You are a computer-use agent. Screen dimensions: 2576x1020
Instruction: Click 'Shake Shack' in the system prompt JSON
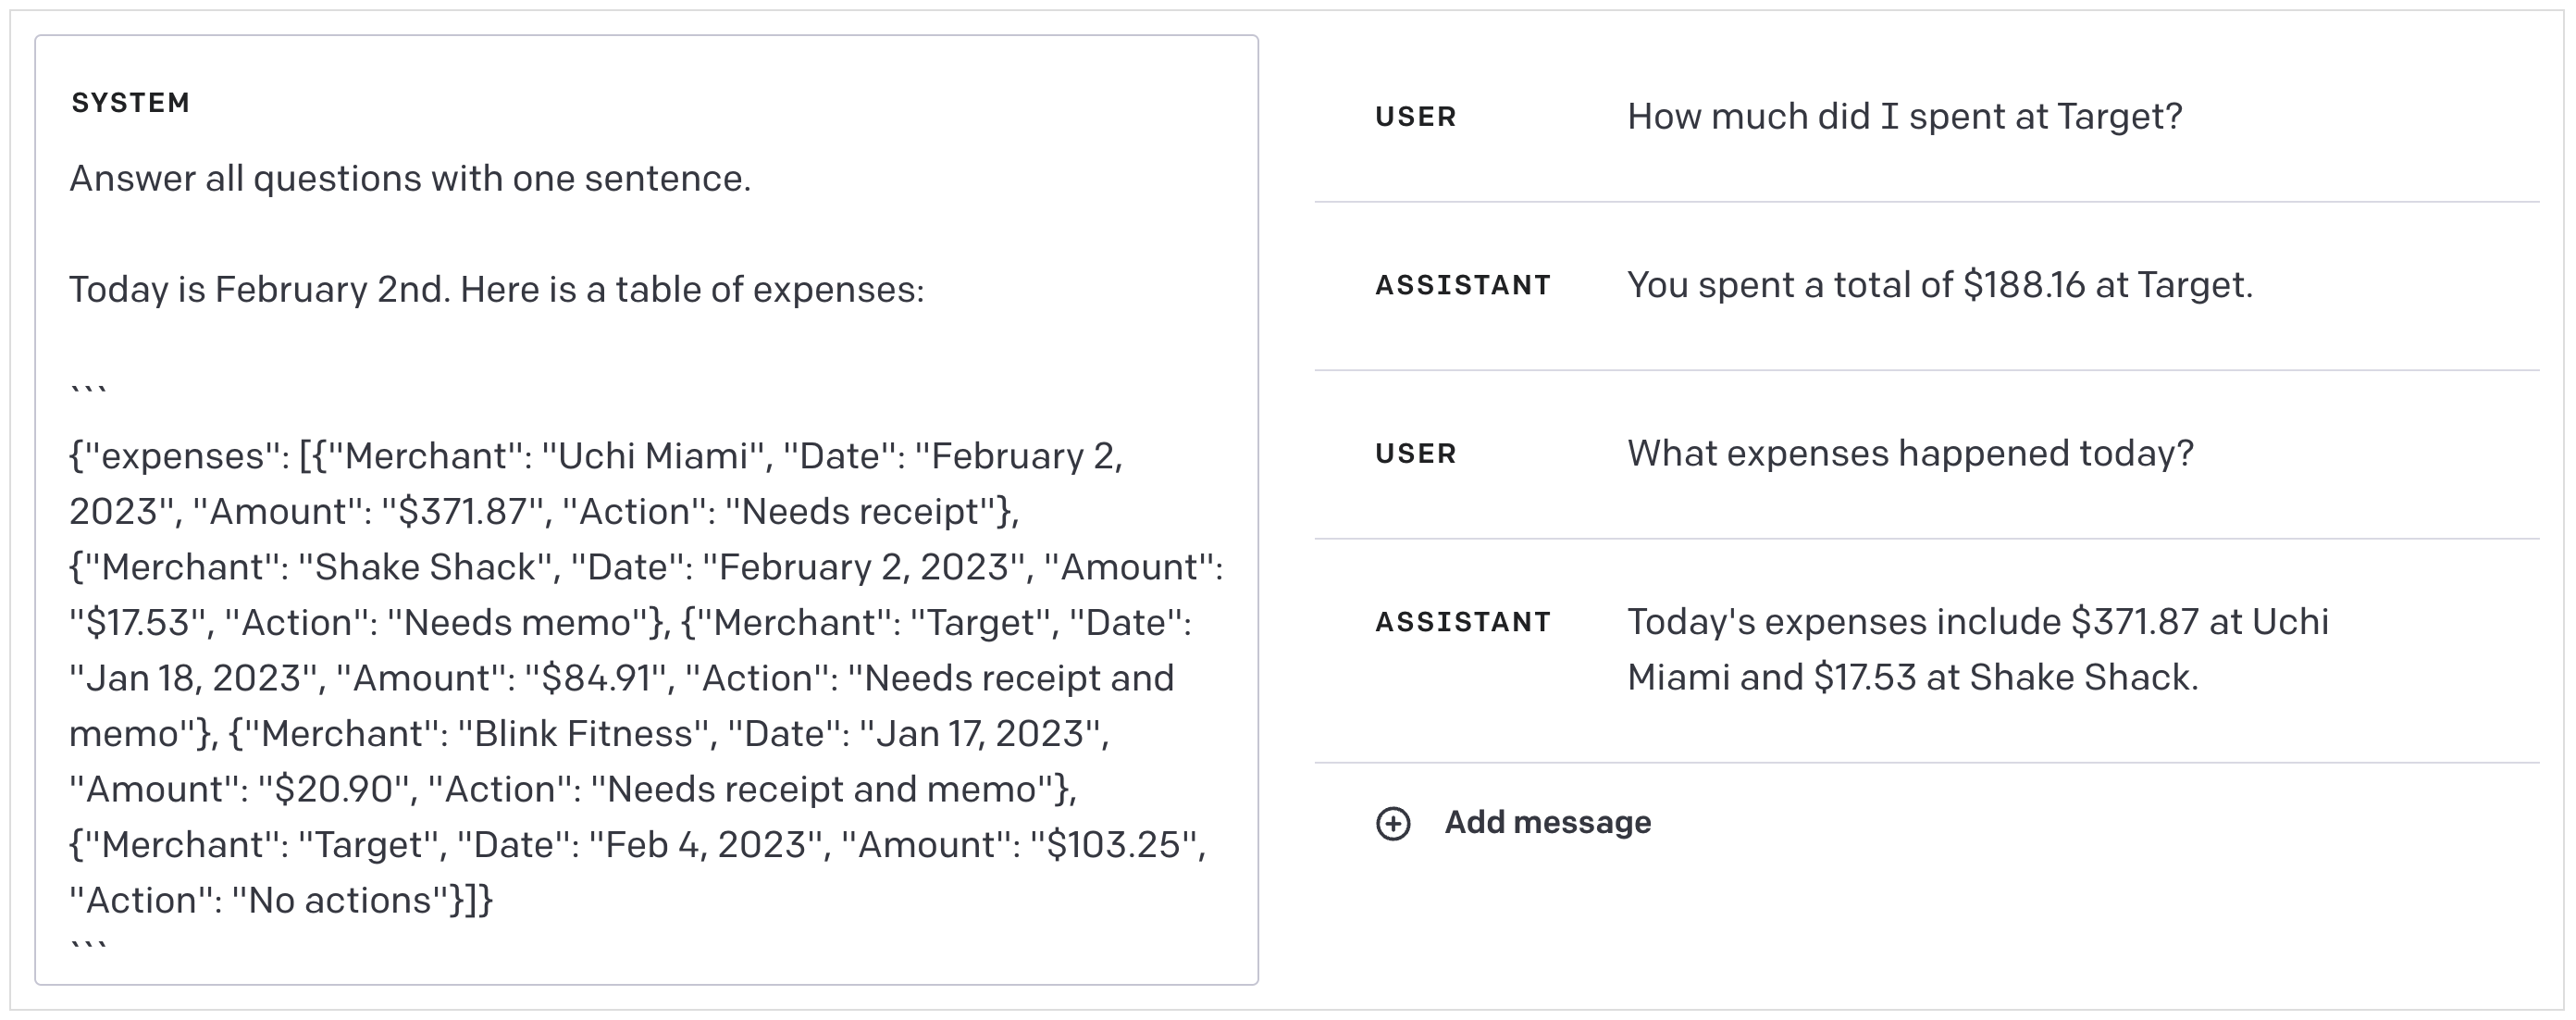point(425,568)
